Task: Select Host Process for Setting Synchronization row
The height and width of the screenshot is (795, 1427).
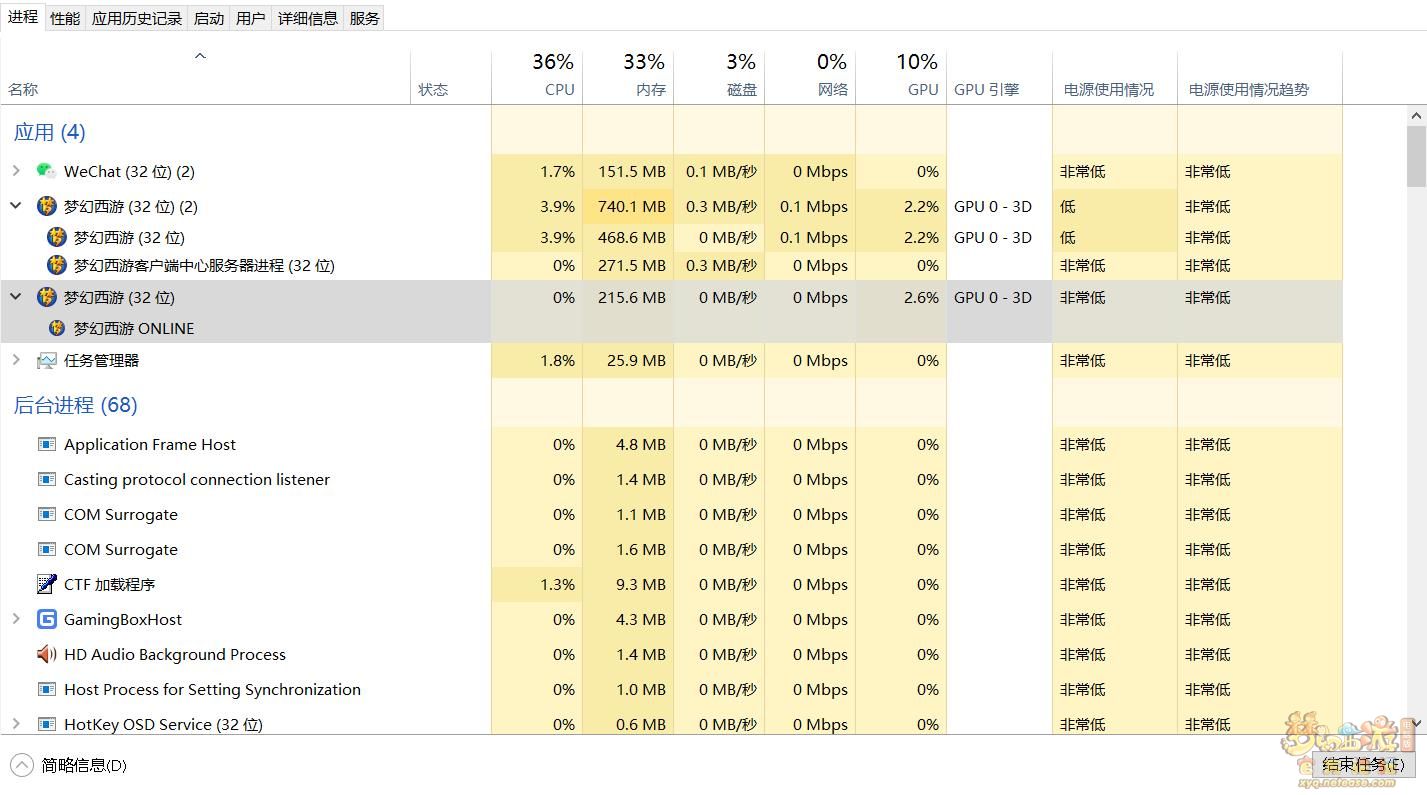Action: click(671, 689)
